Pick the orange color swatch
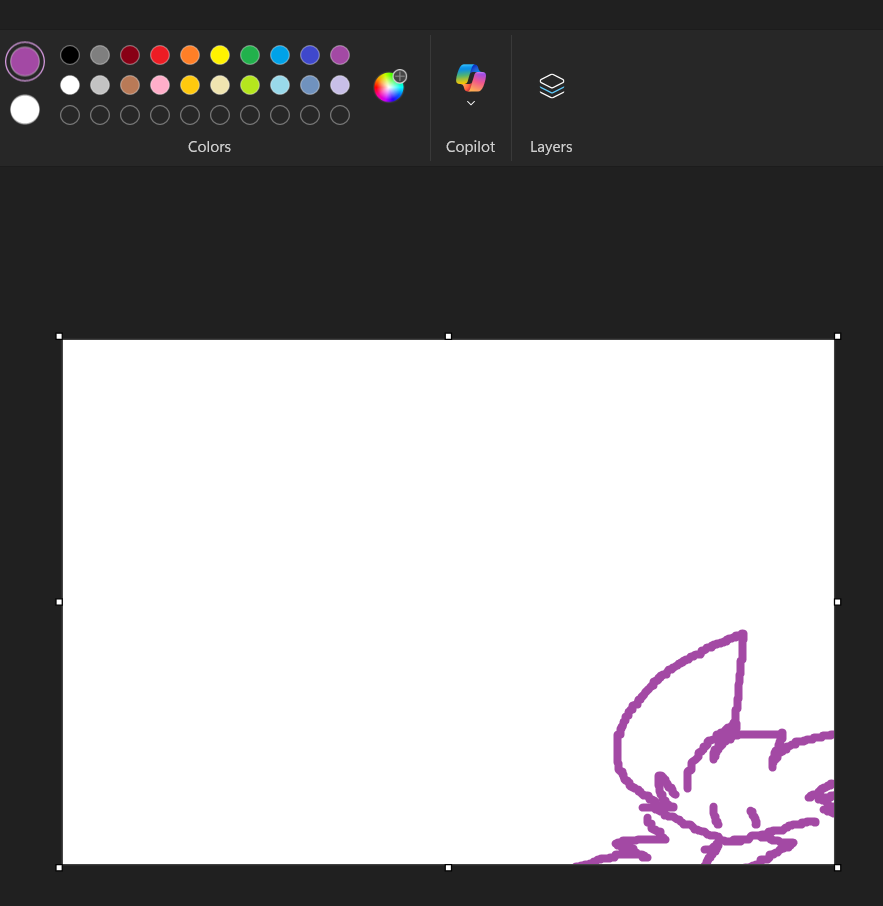The height and width of the screenshot is (906, 883). point(190,55)
